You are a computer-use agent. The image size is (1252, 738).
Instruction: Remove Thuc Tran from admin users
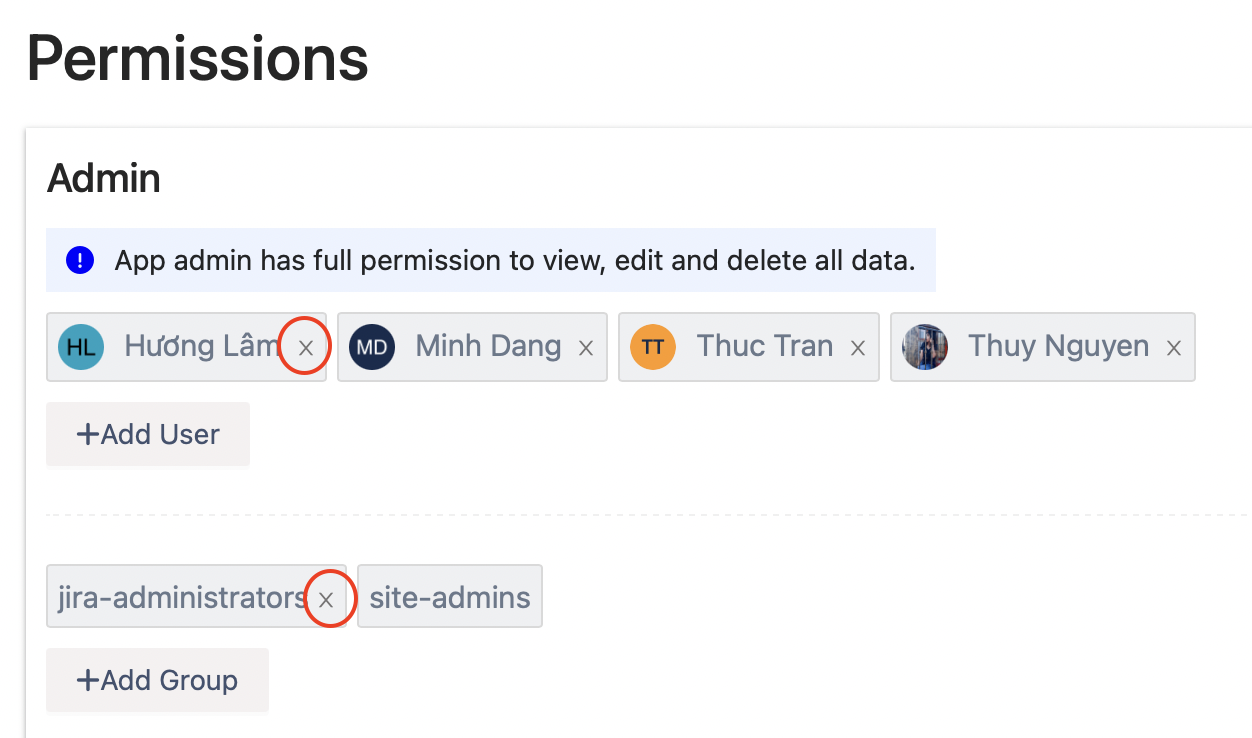pyautogui.click(x=857, y=348)
